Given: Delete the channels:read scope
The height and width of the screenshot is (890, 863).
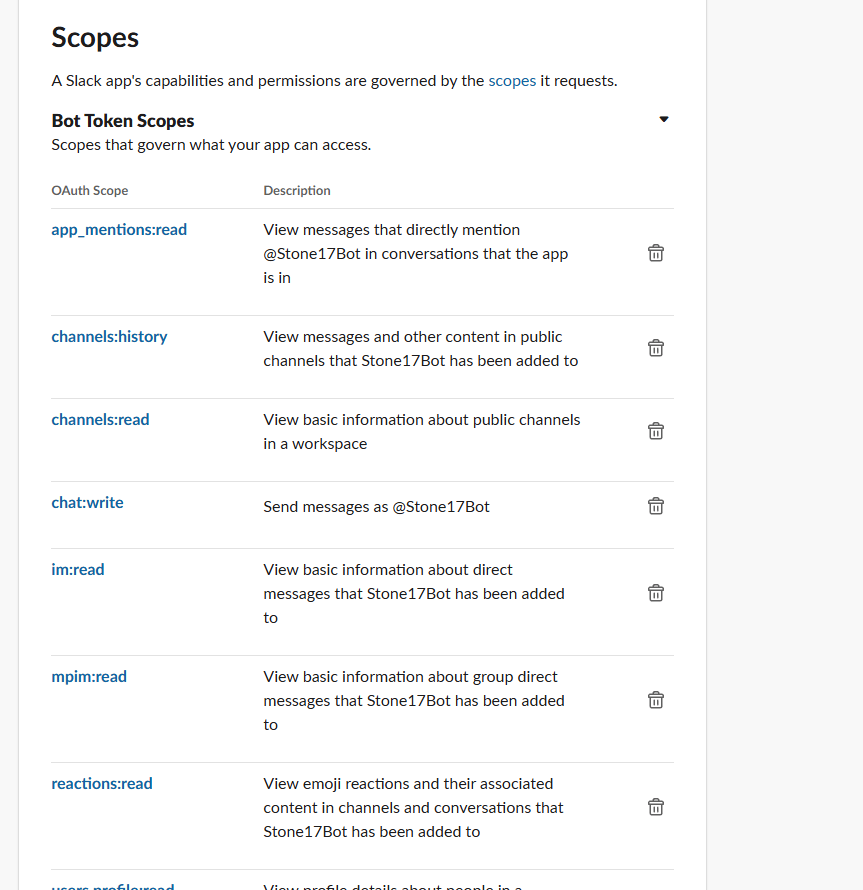Looking at the screenshot, I should point(656,431).
